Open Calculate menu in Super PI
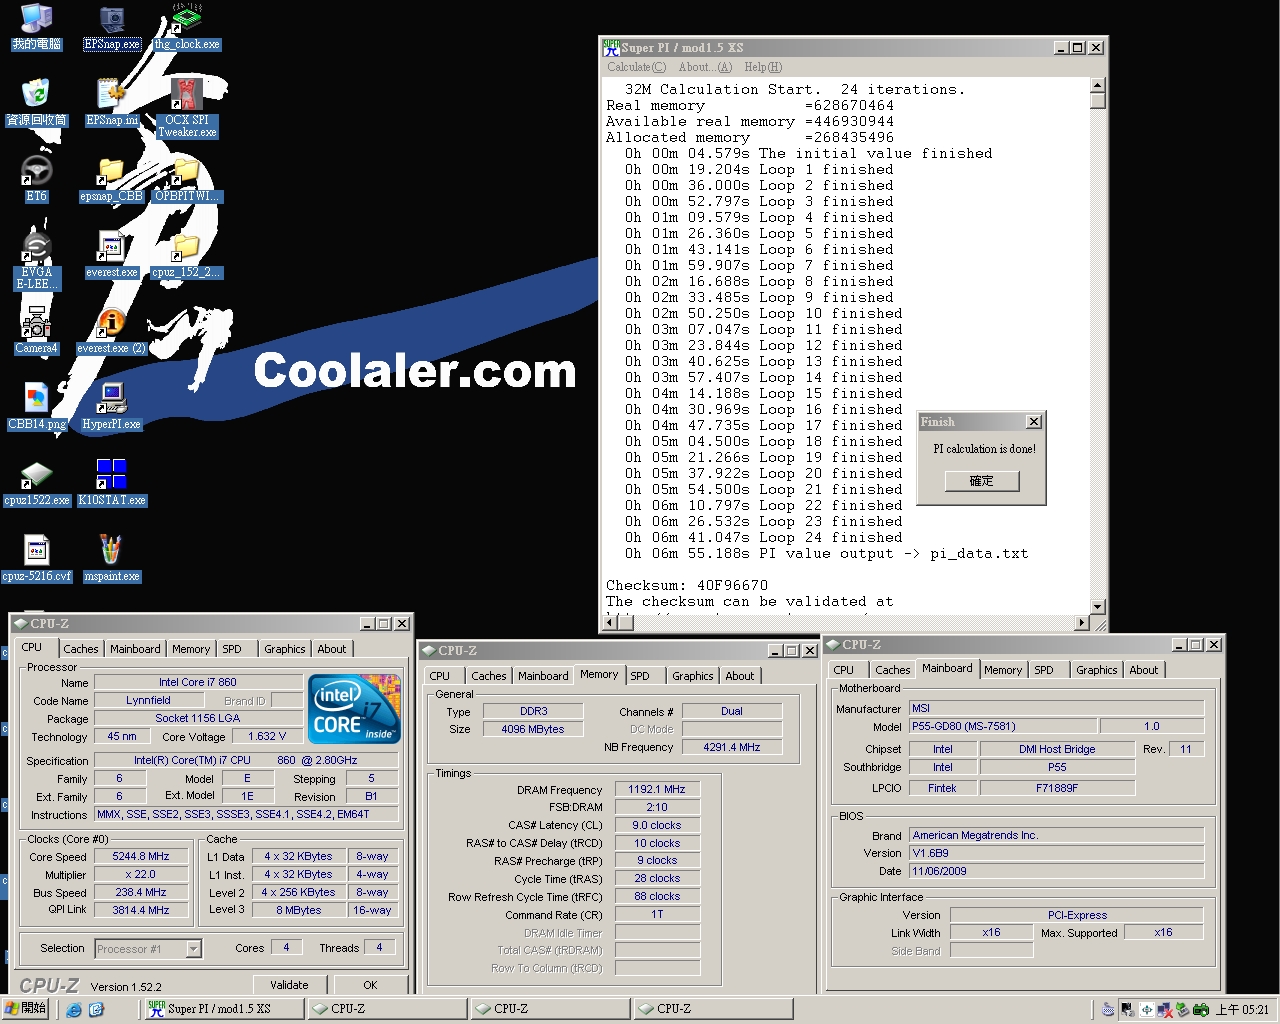Screen dimensions: 1280x1024 [636, 67]
